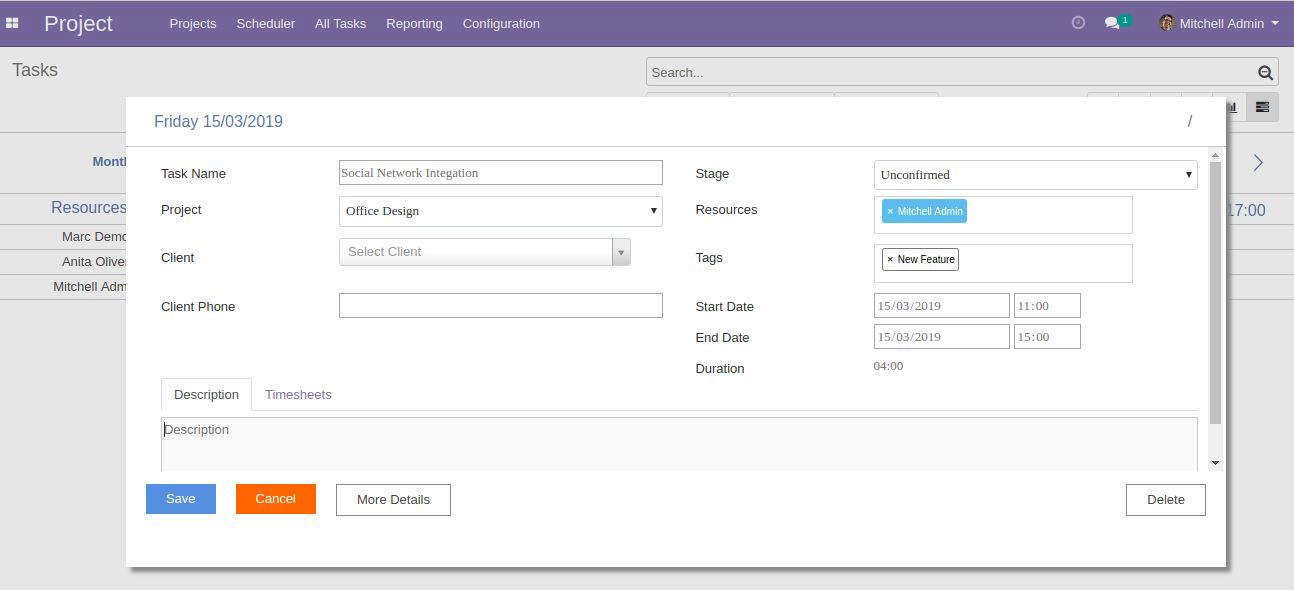Screen dimensions: 1294x590
Task: Click the Tasks page heading
Action: [x=35, y=70]
